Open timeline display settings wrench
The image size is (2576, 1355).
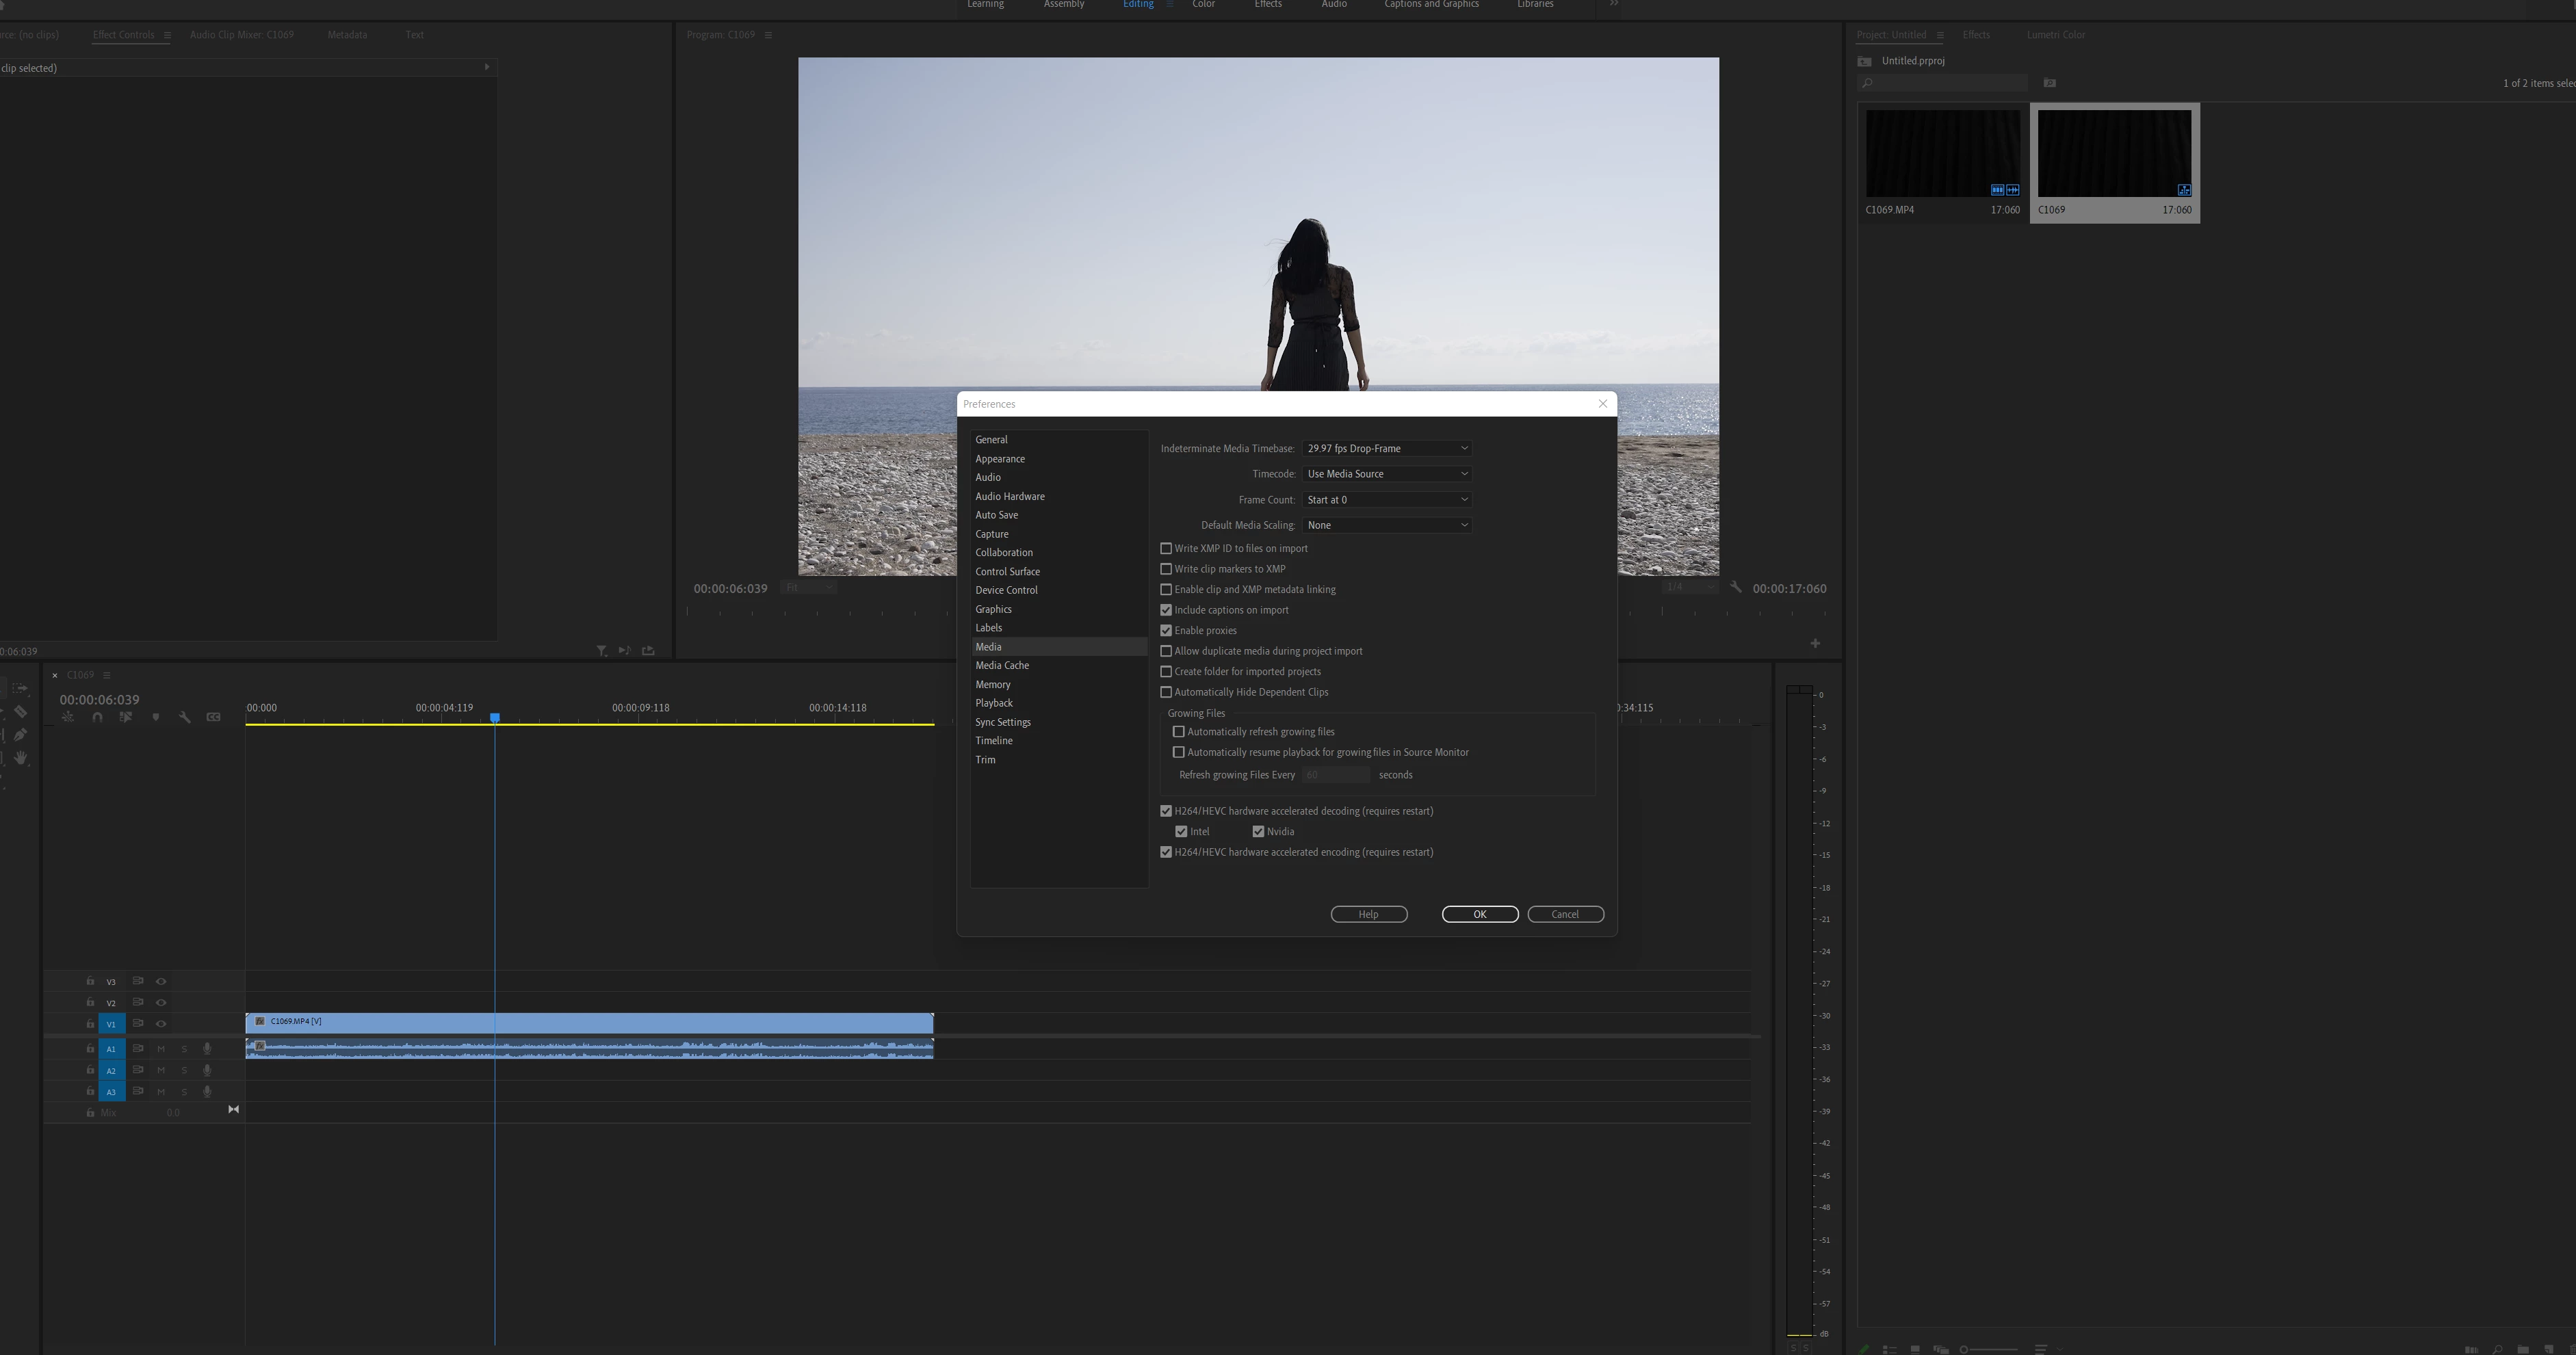tap(184, 717)
